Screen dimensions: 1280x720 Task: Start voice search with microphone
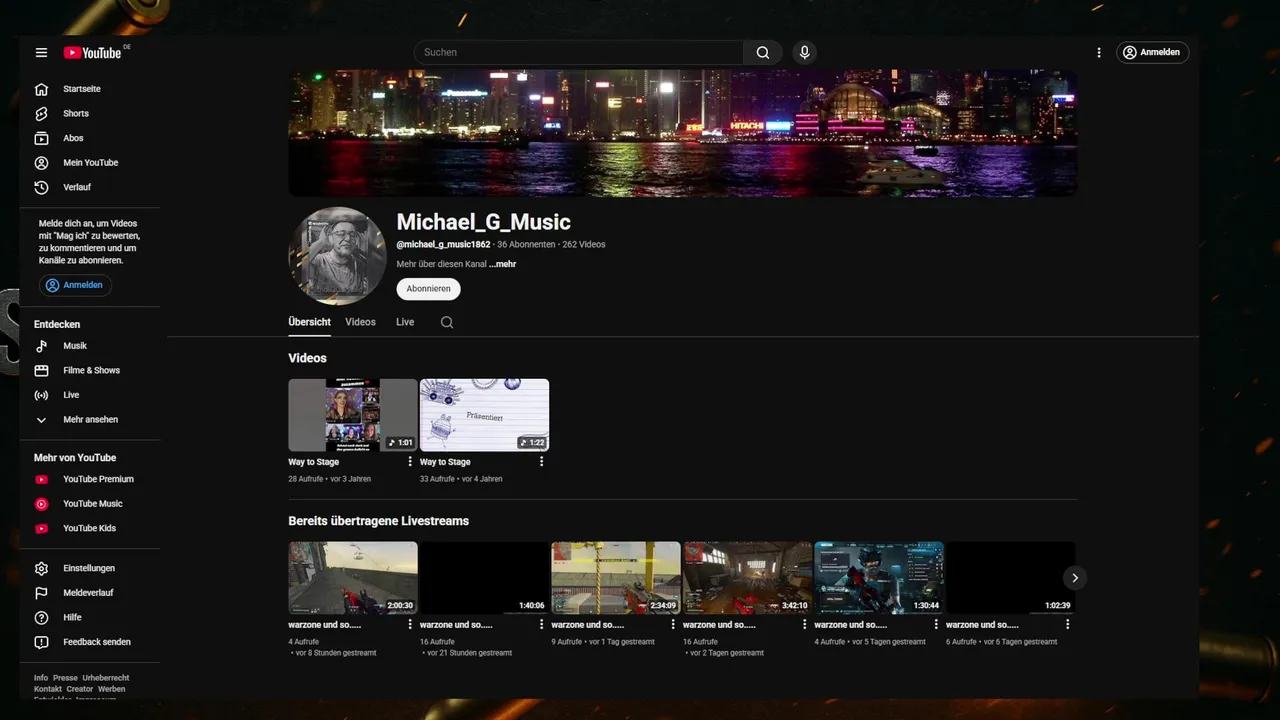click(804, 53)
